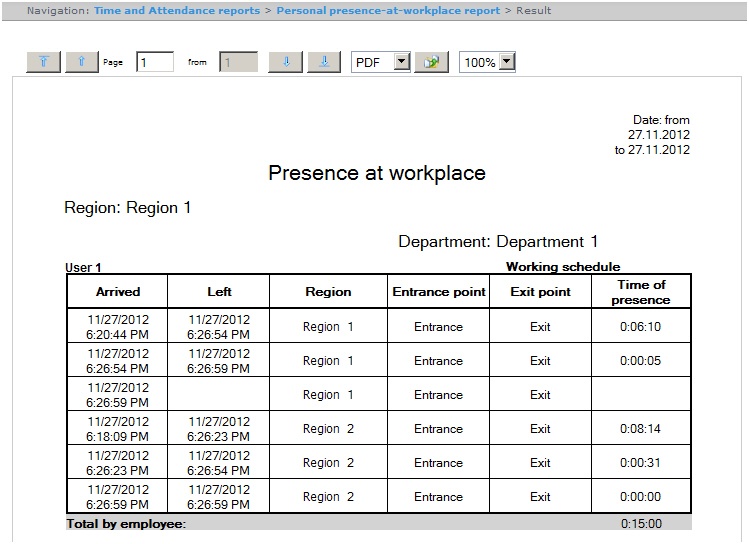
Task: Click the current page number field
Action: (155, 62)
